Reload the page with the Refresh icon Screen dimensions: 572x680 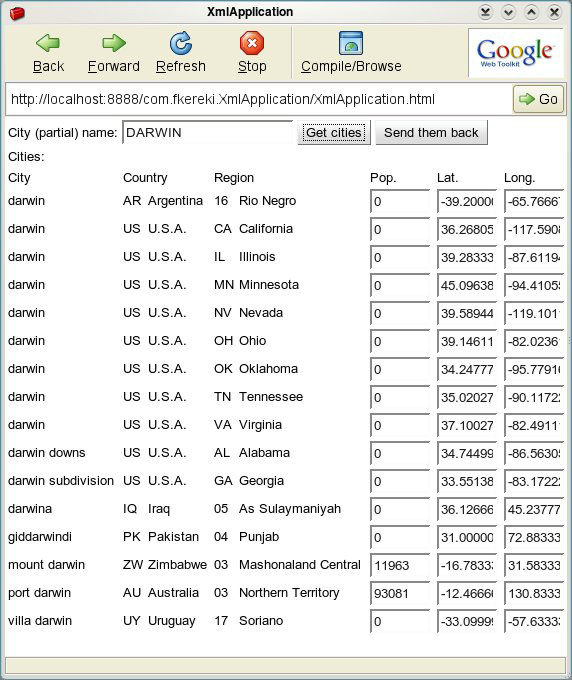[x=180, y=43]
